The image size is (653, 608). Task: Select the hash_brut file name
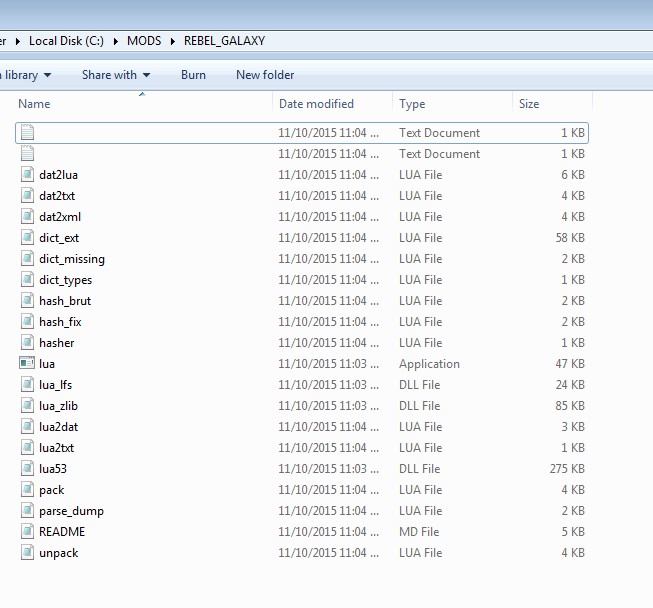click(x=65, y=301)
